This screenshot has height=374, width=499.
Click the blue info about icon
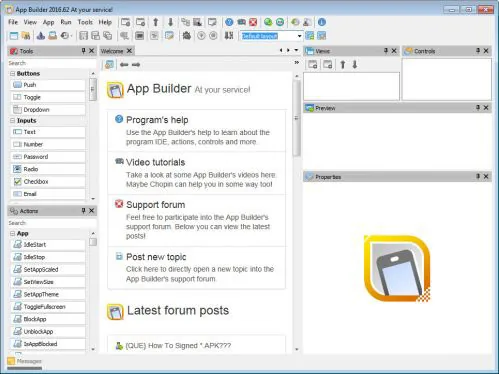pos(322,22)
